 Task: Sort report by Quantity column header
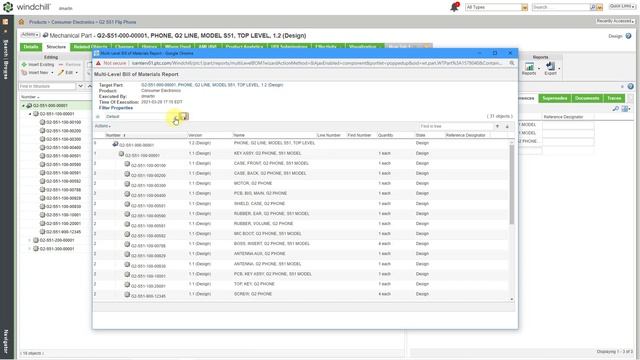tap(385, 135)
